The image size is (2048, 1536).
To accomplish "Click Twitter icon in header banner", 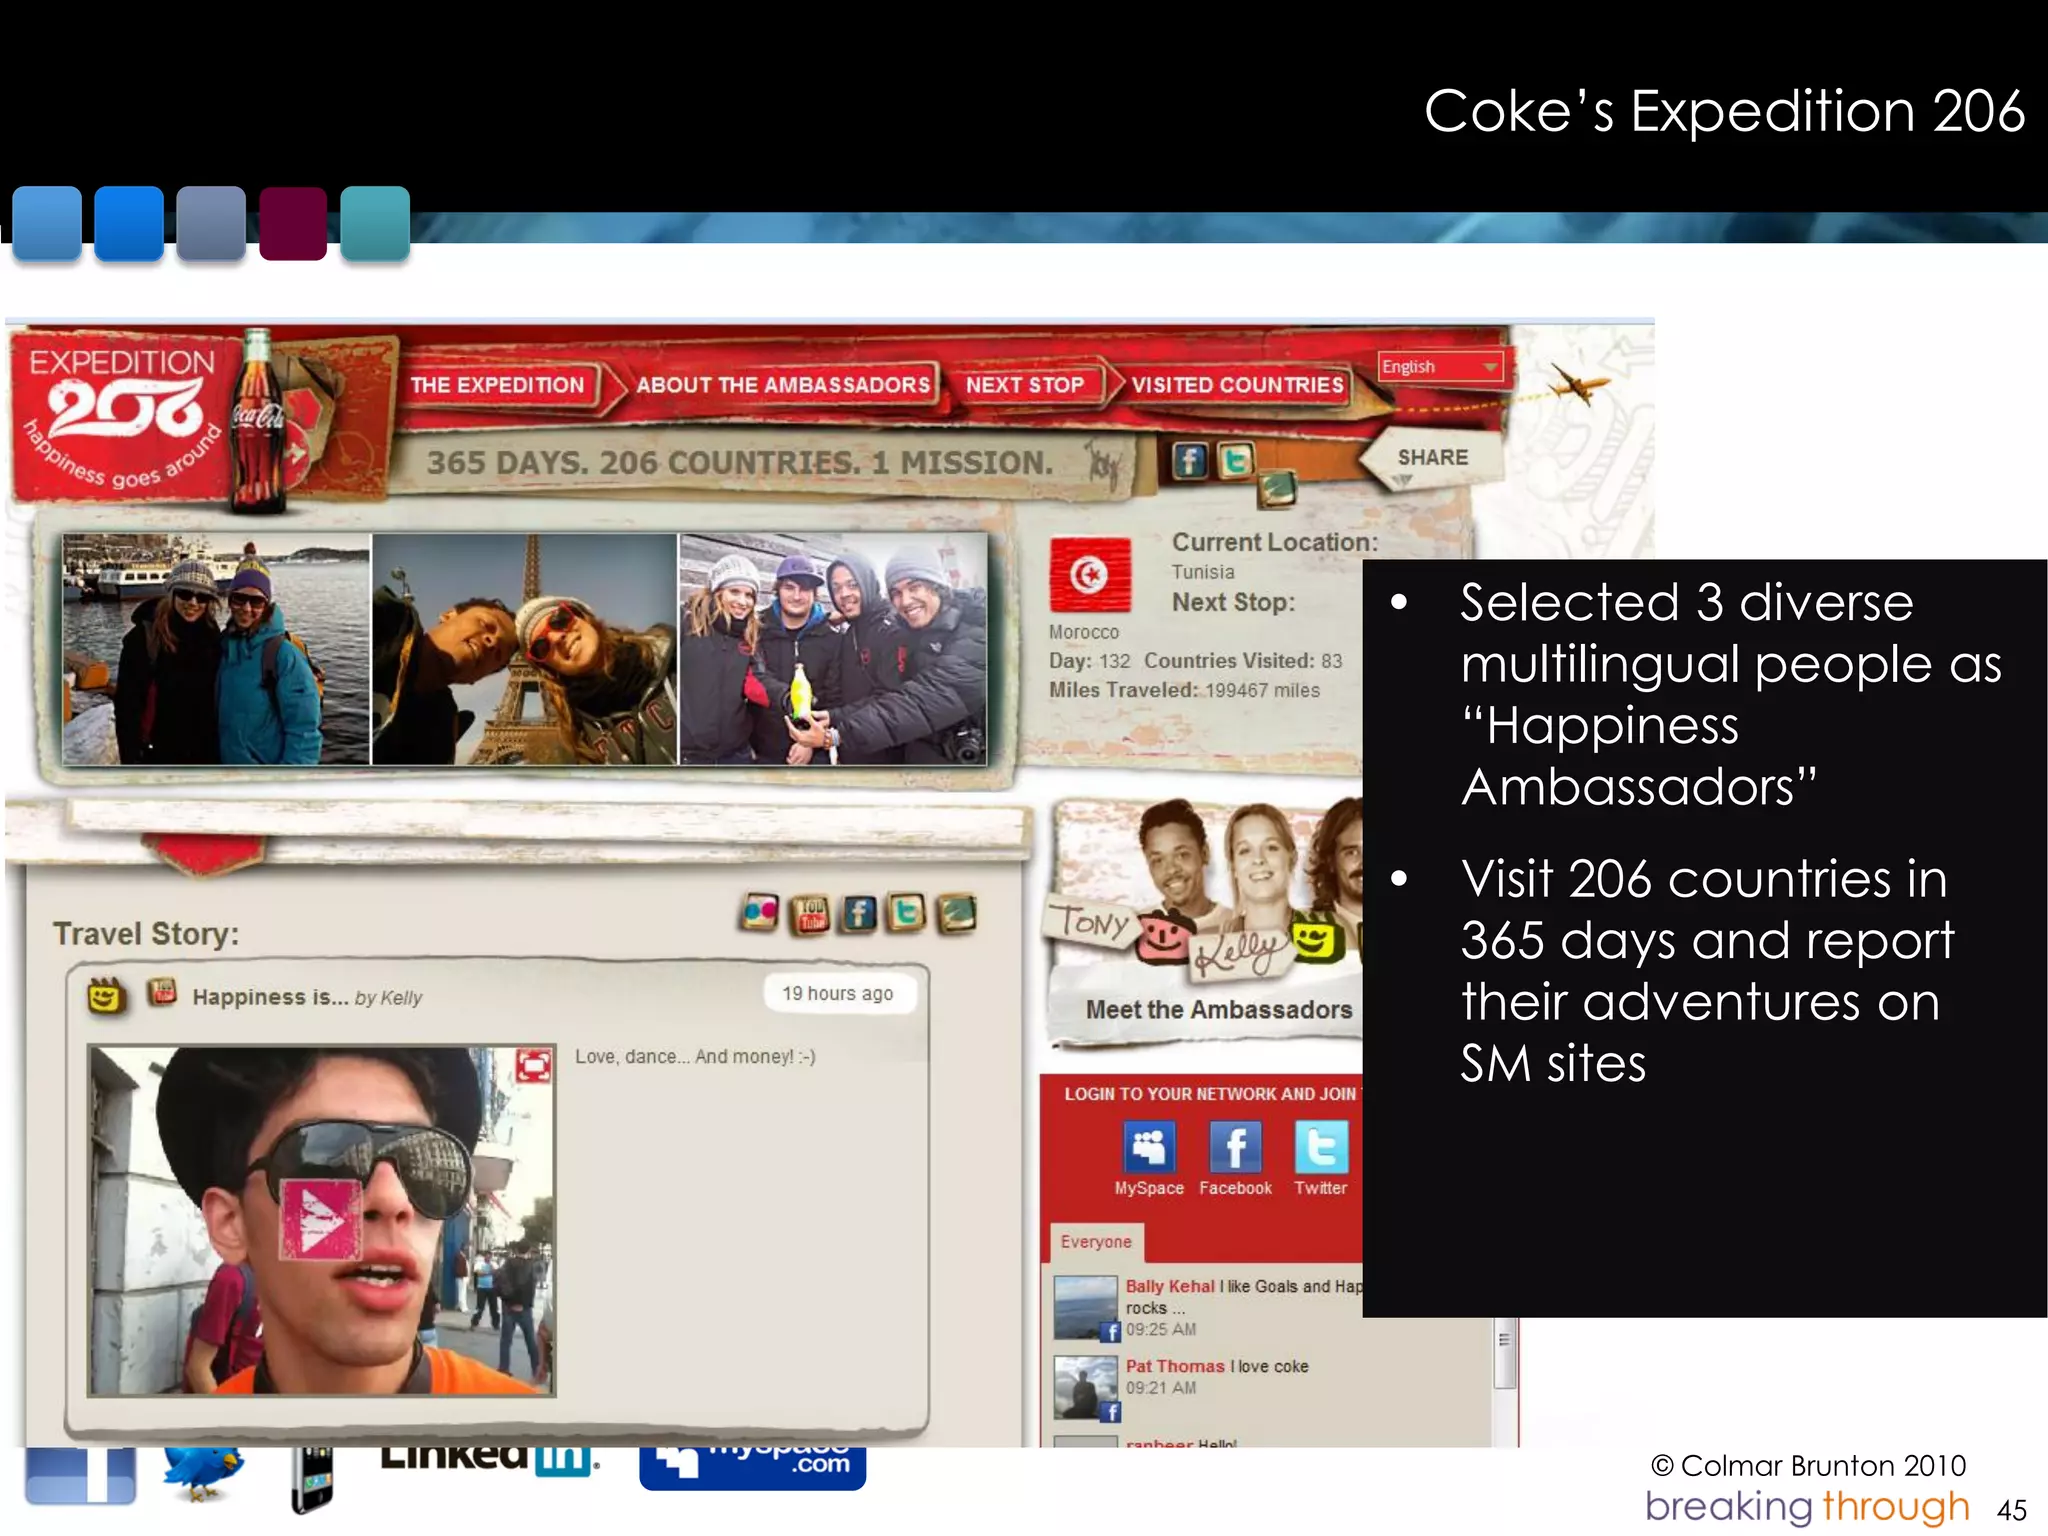I will coord(1235,461).
